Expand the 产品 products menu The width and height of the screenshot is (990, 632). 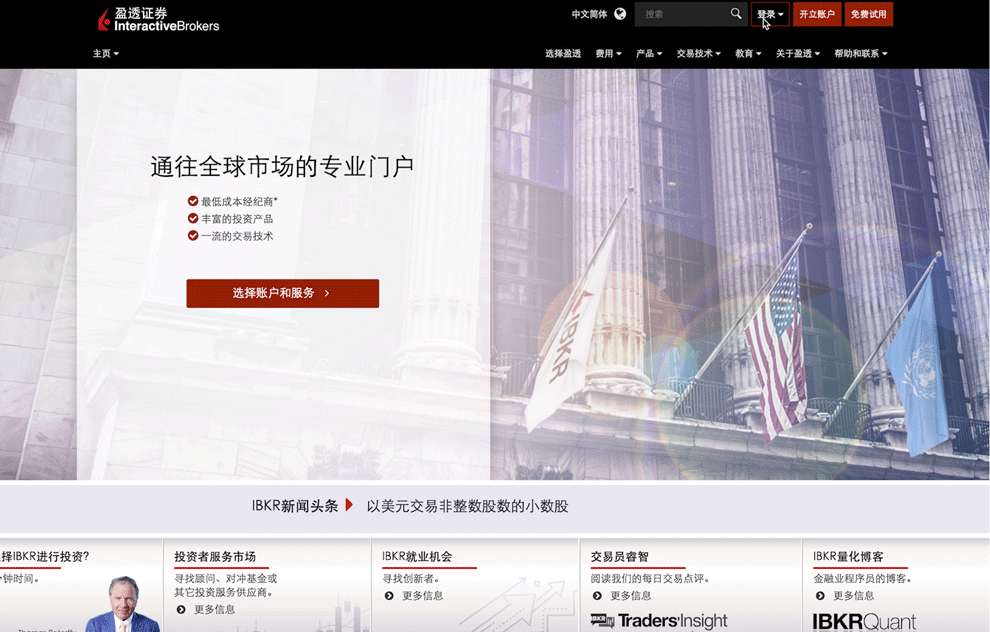tap(649, 54)
